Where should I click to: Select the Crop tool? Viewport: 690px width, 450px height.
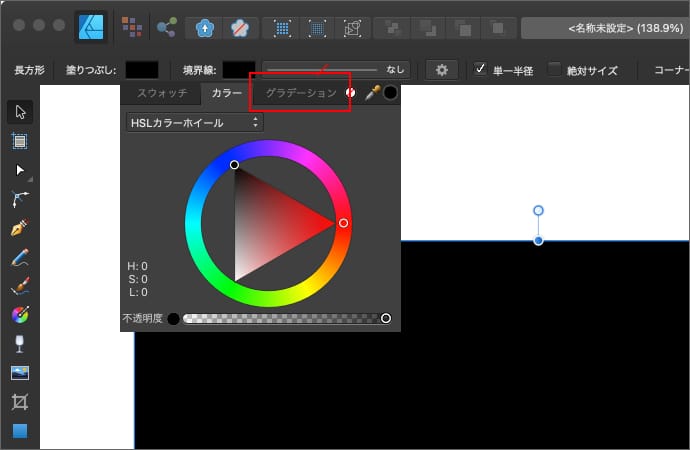point(20,402)
